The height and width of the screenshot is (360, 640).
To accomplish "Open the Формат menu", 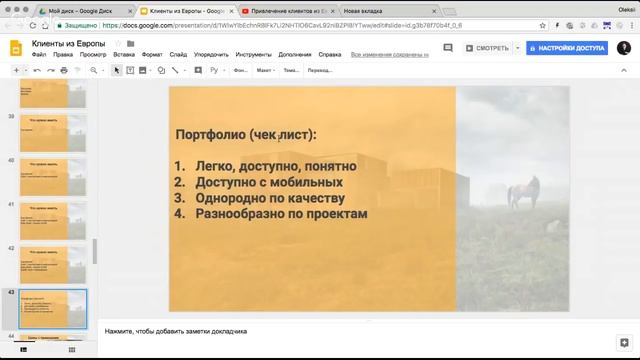I will [x=152, y=54].
